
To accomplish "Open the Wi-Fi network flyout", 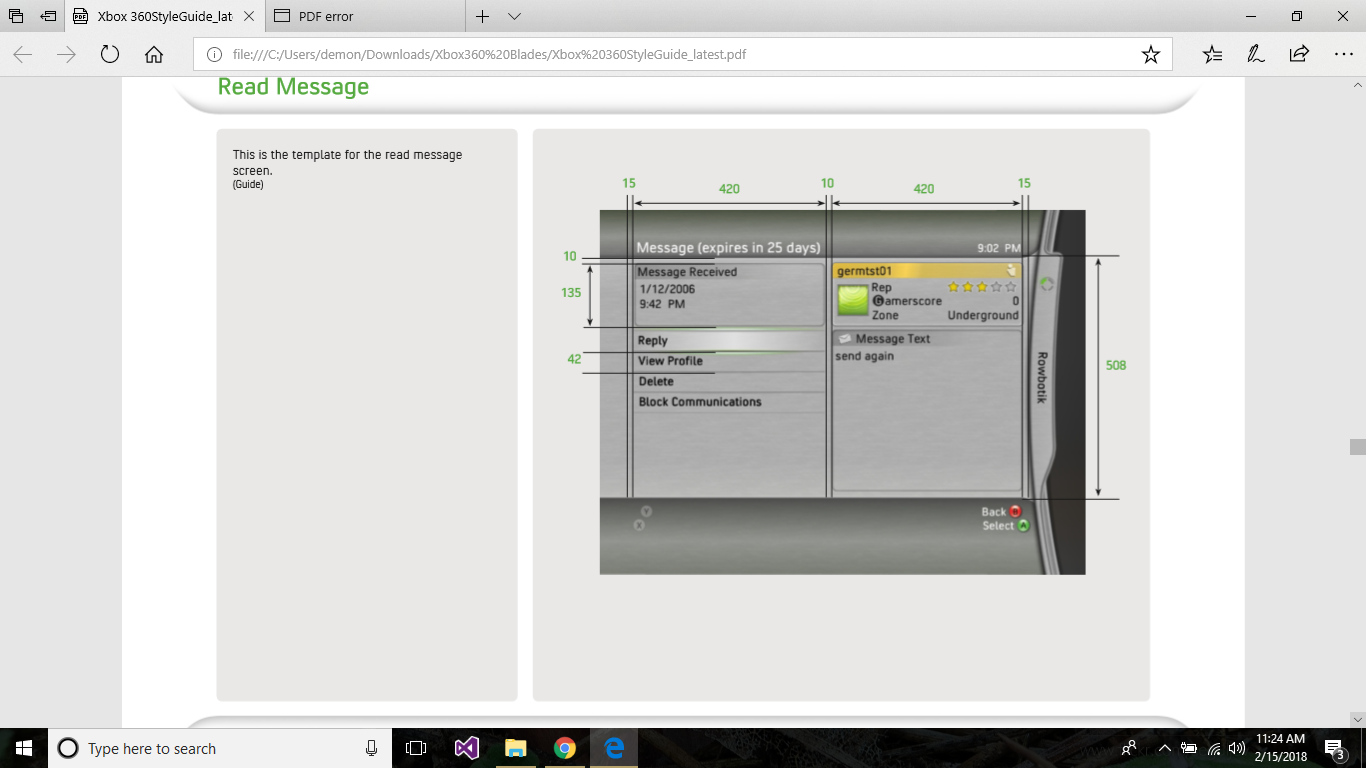I will (1214, 748).
